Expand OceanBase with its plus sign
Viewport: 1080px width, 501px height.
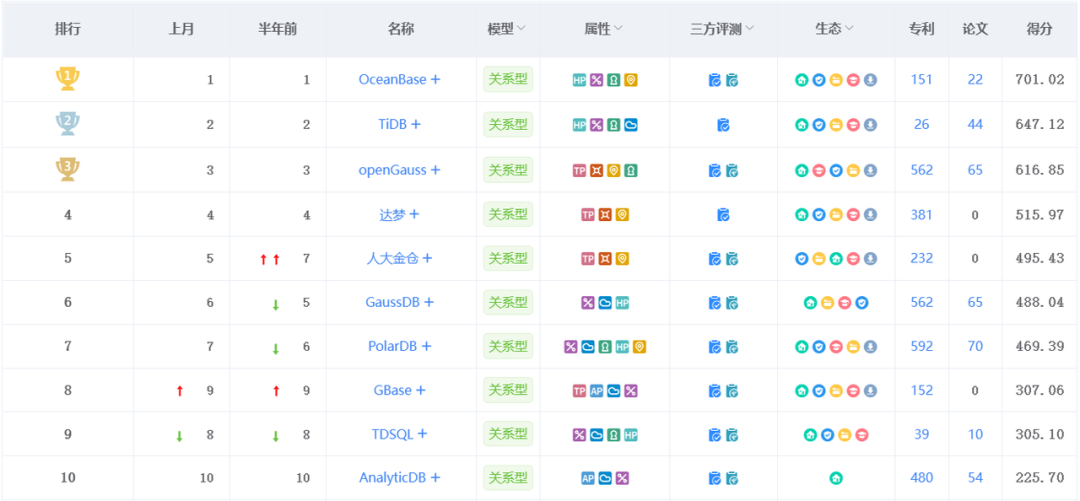[x=435, y=79]
